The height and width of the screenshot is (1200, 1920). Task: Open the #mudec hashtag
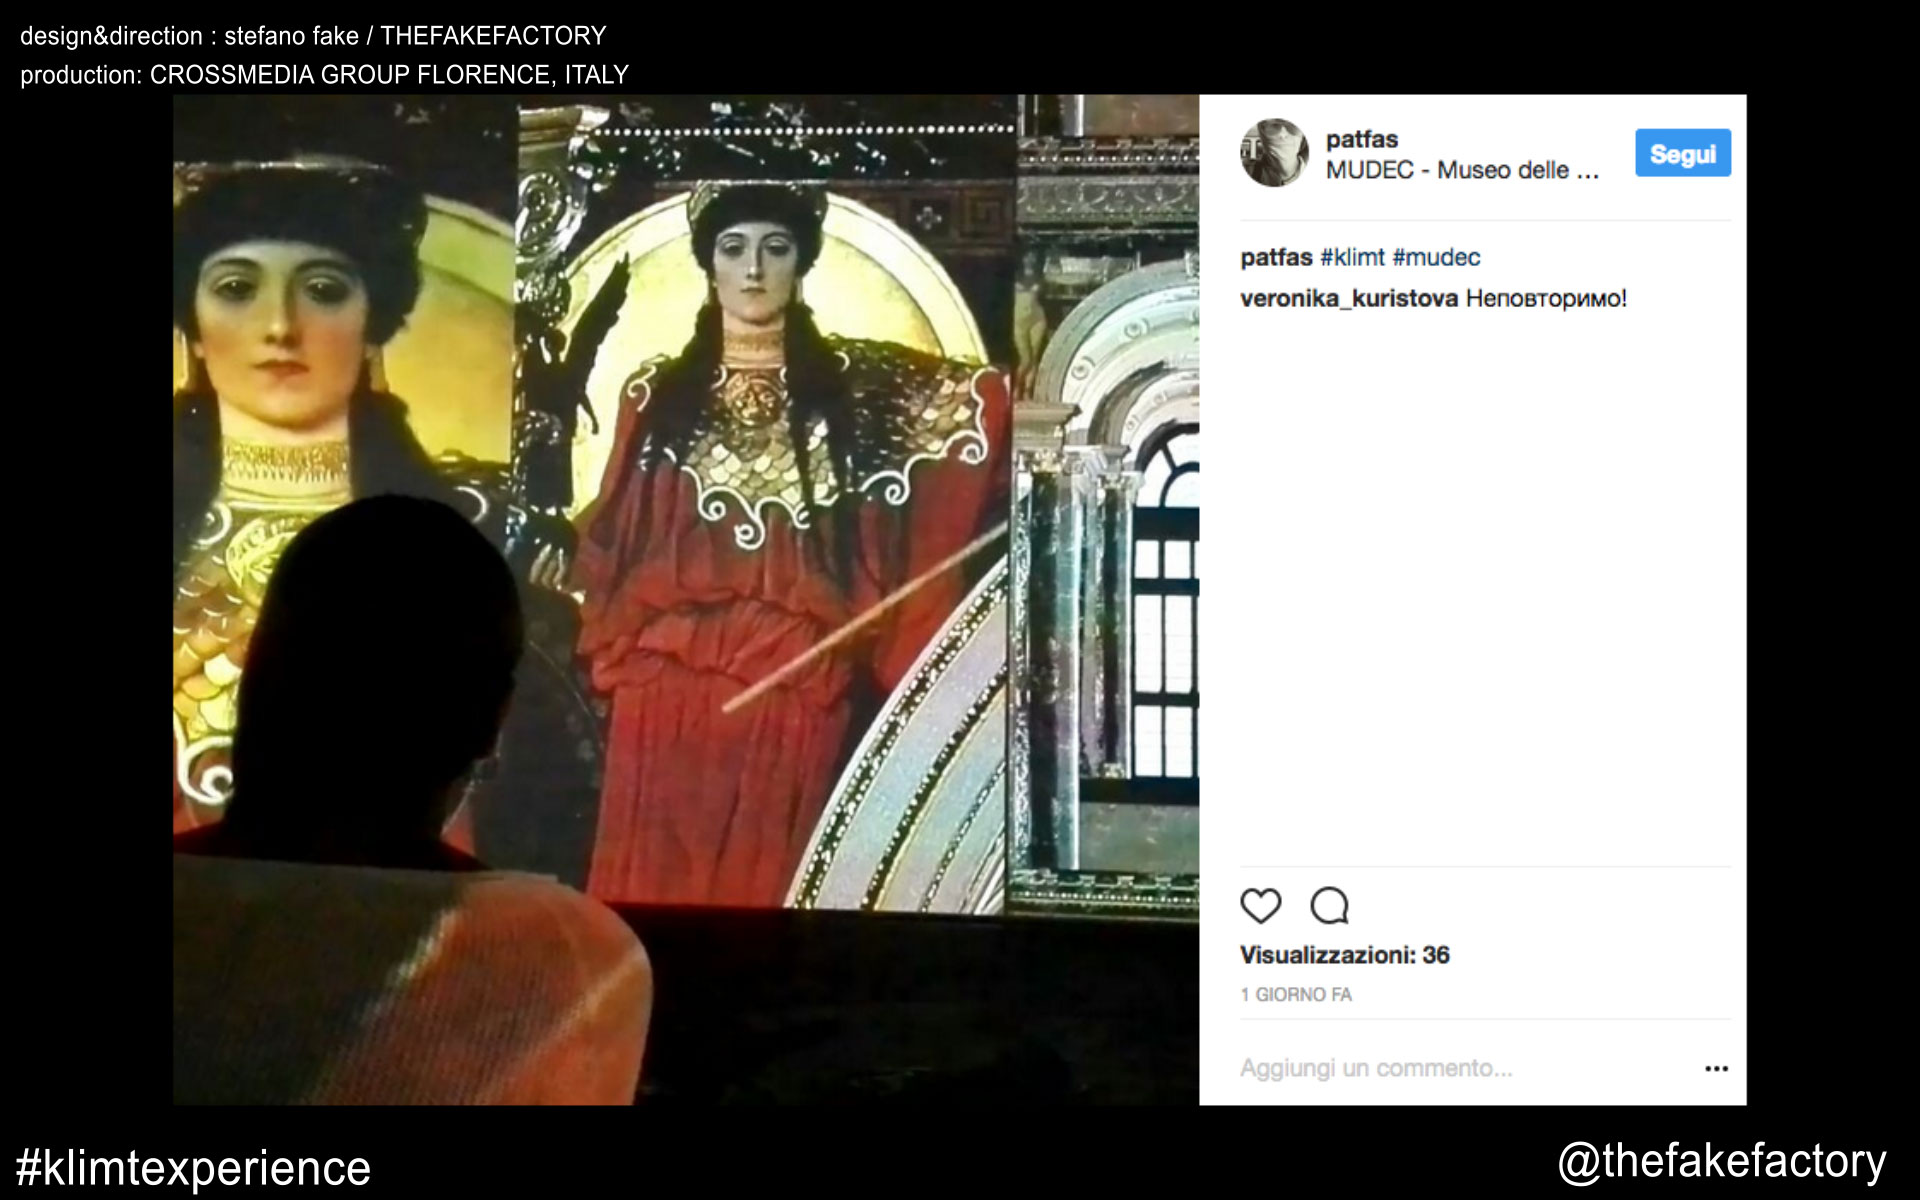(1436, 257)
